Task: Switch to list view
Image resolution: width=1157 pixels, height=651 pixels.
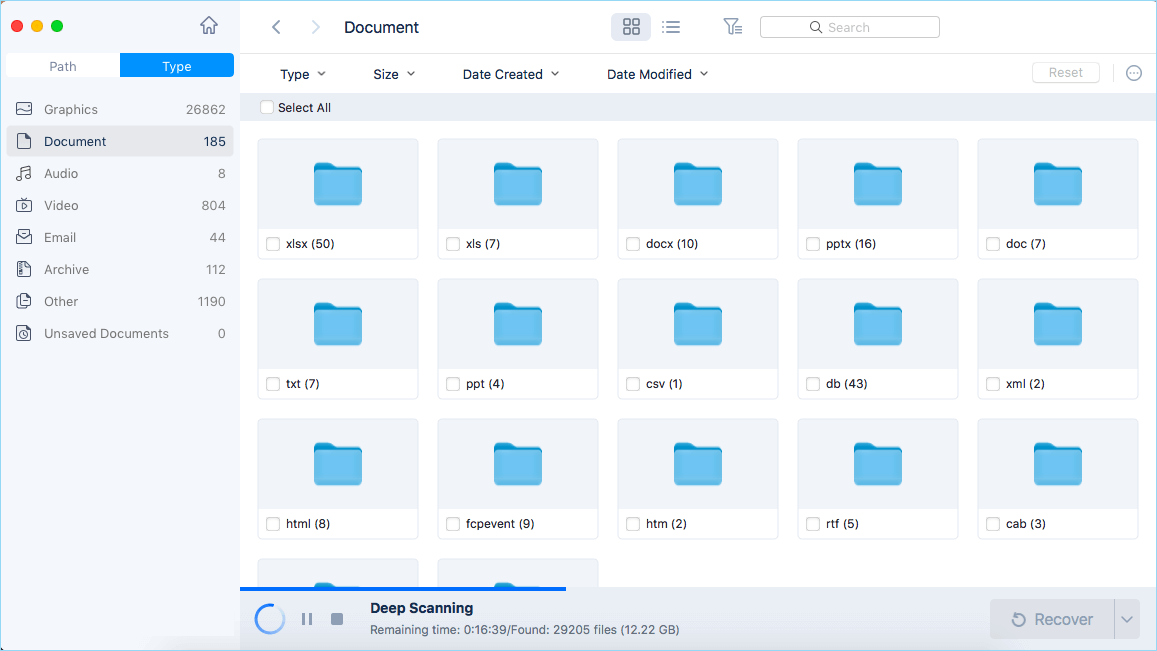Action: [x=671, y=27]
